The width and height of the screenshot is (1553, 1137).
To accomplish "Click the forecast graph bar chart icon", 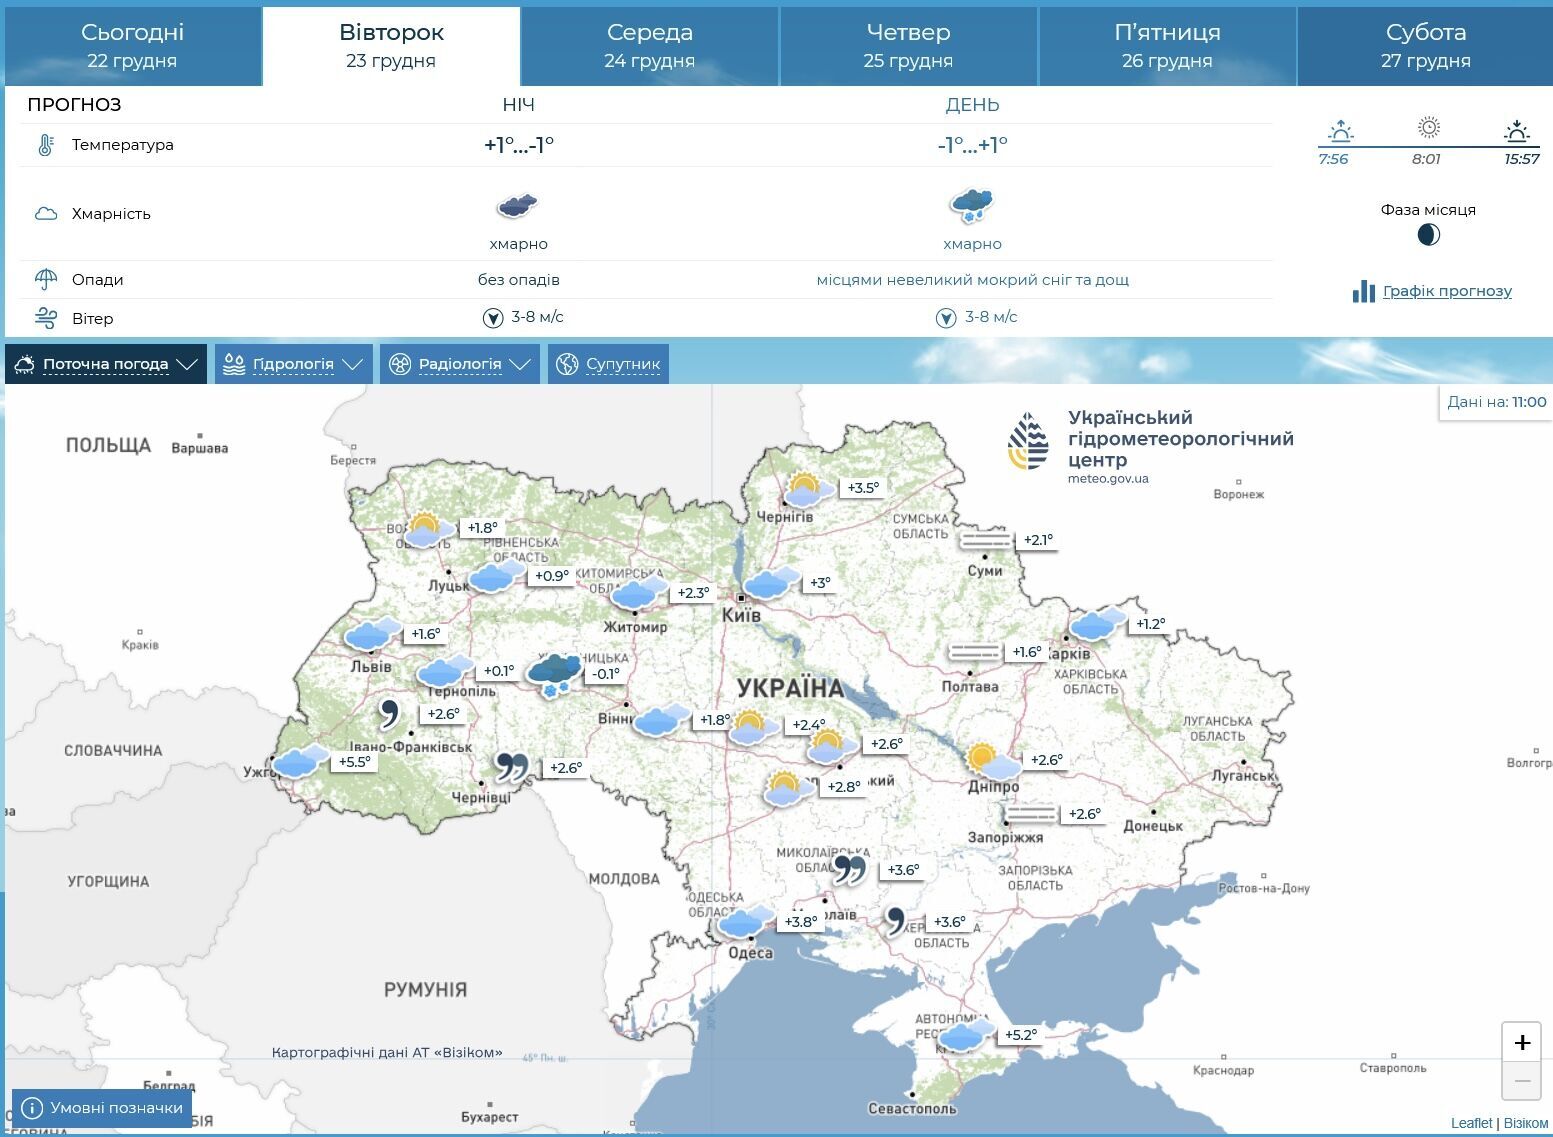I will click(x=1363, y=291).
